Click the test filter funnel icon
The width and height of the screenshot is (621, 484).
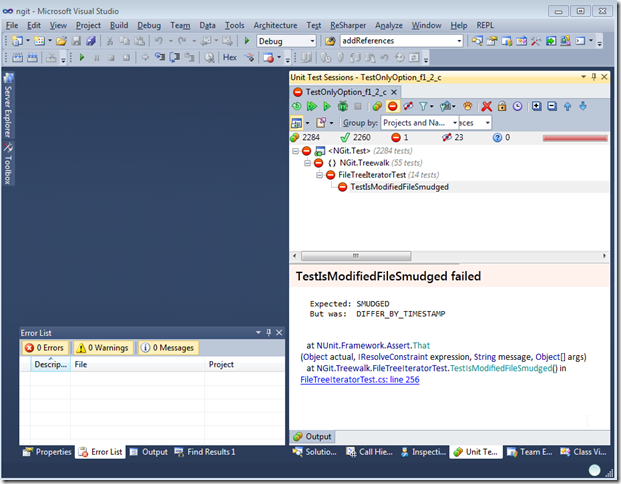click(424, 106)
